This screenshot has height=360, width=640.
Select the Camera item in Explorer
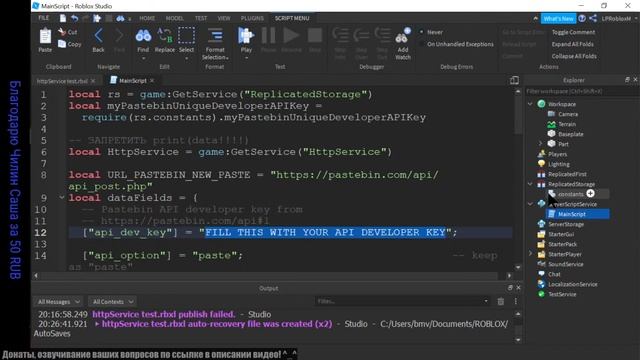[x=568, y=114]
